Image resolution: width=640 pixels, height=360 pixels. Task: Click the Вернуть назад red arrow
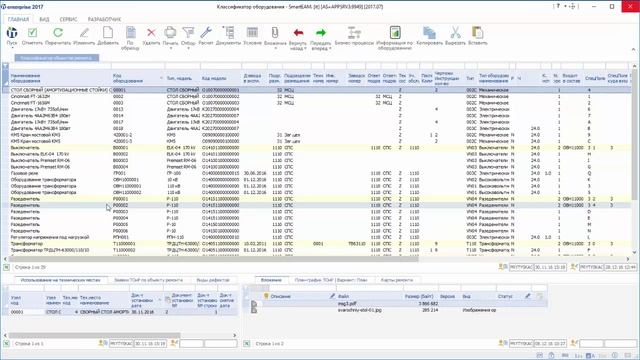tap(298, 33)
